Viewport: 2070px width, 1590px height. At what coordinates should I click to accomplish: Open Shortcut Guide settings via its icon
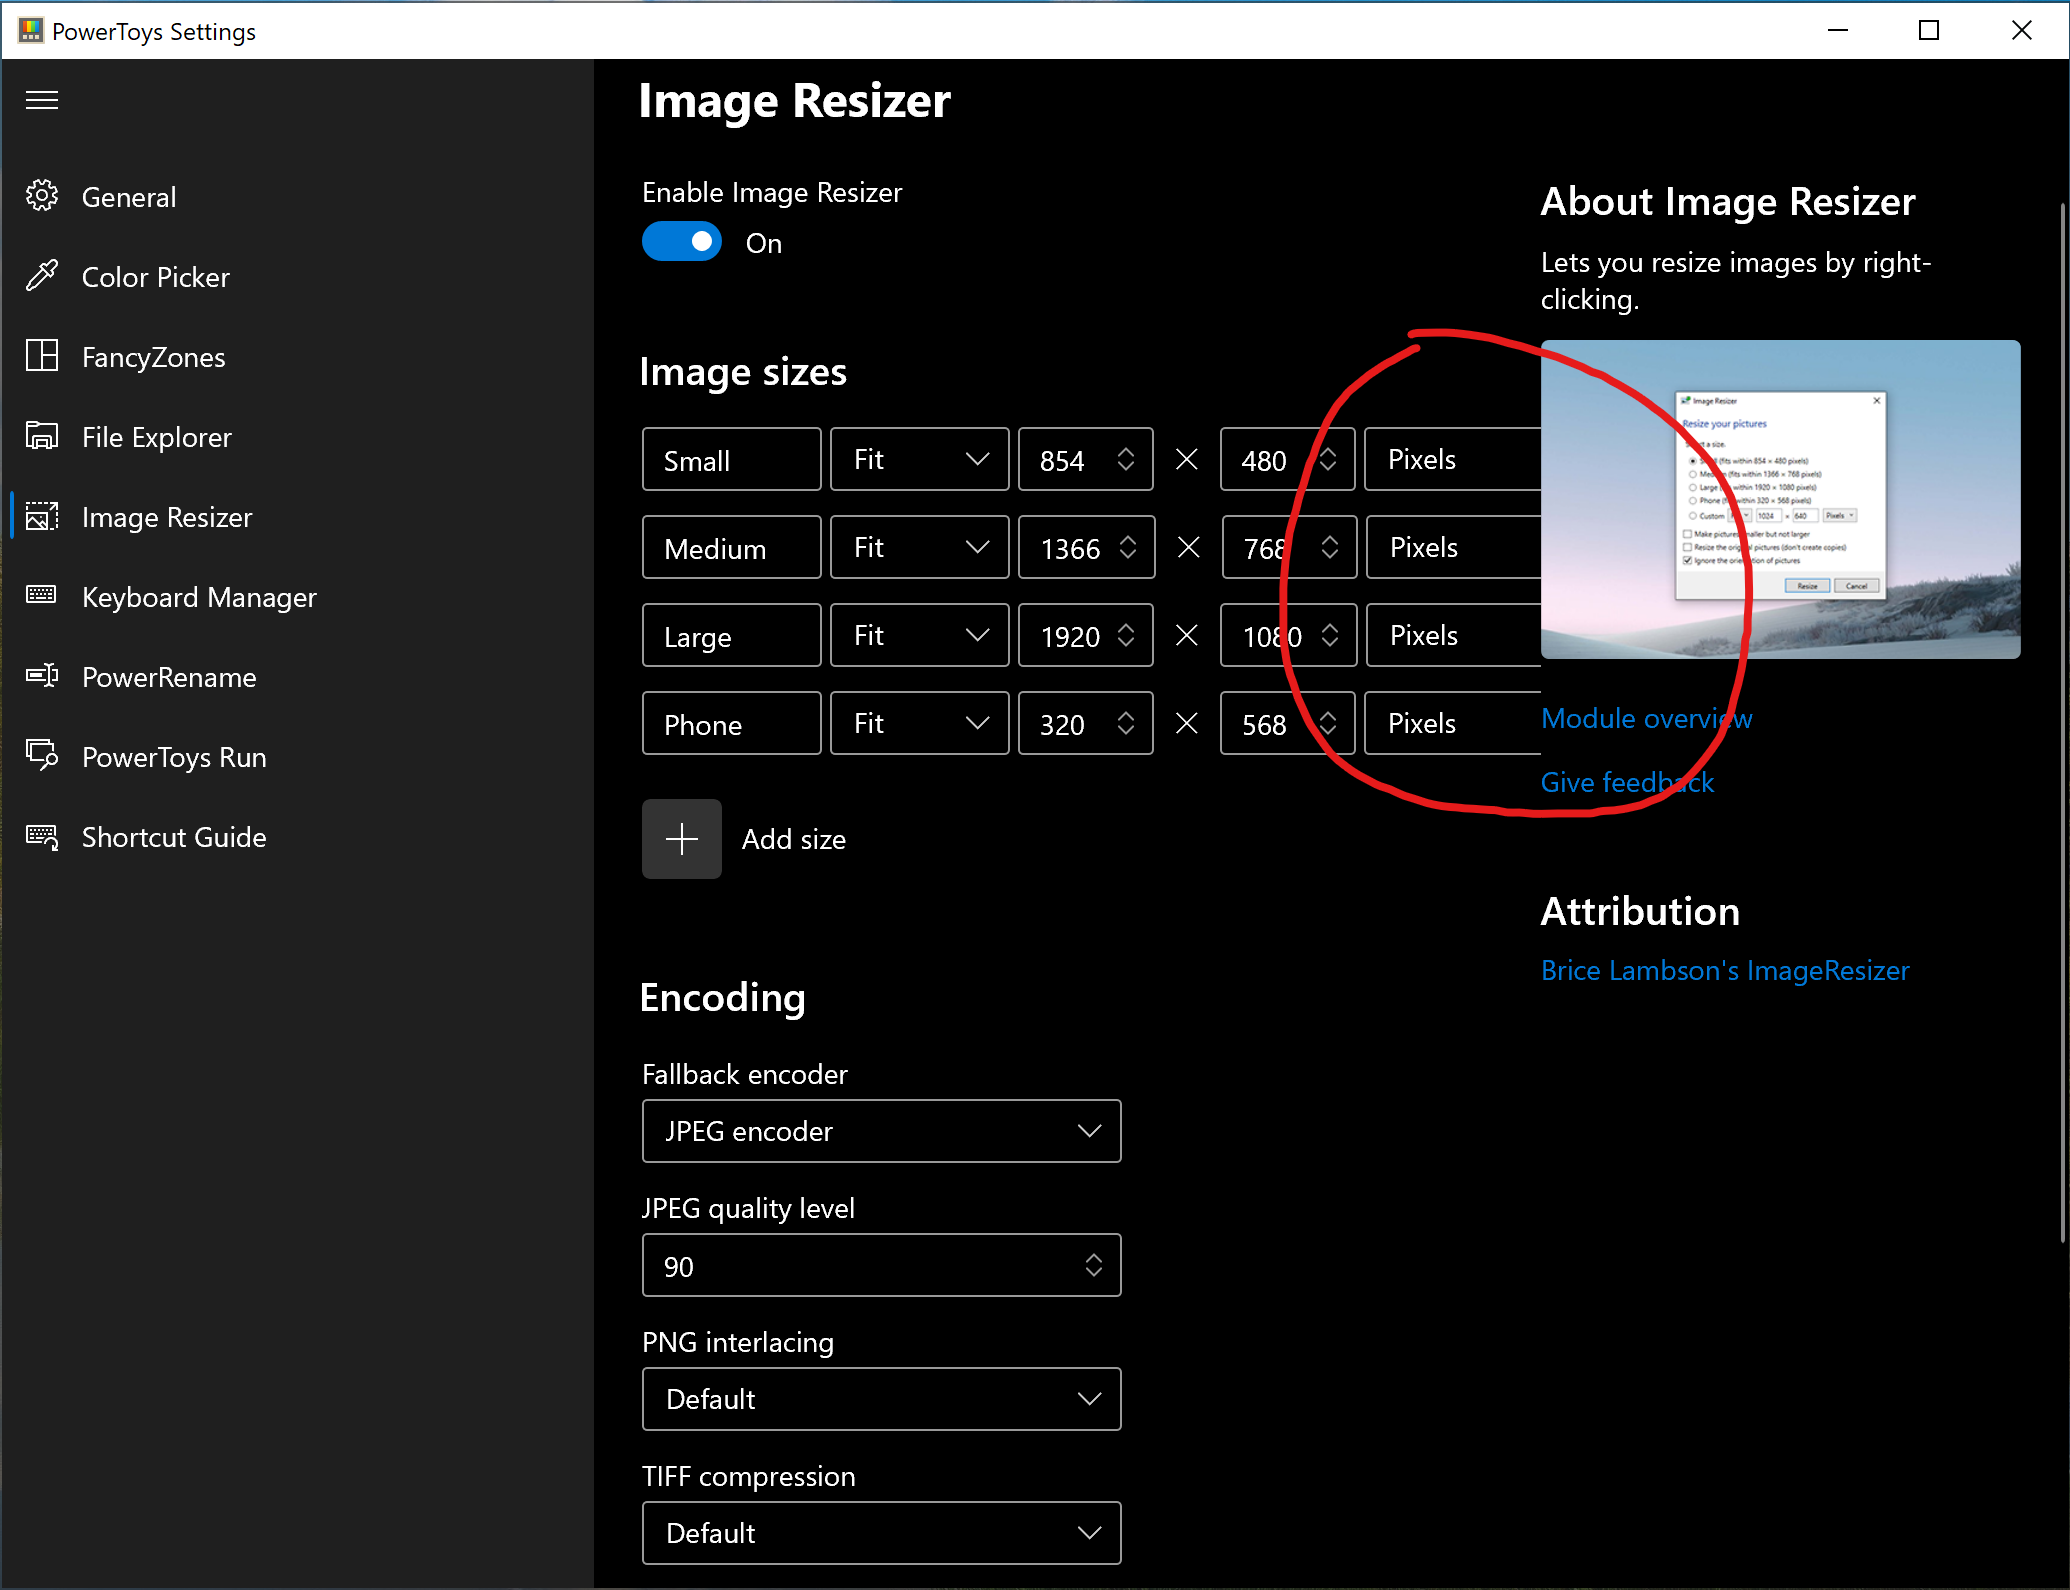tap(41, 837)
